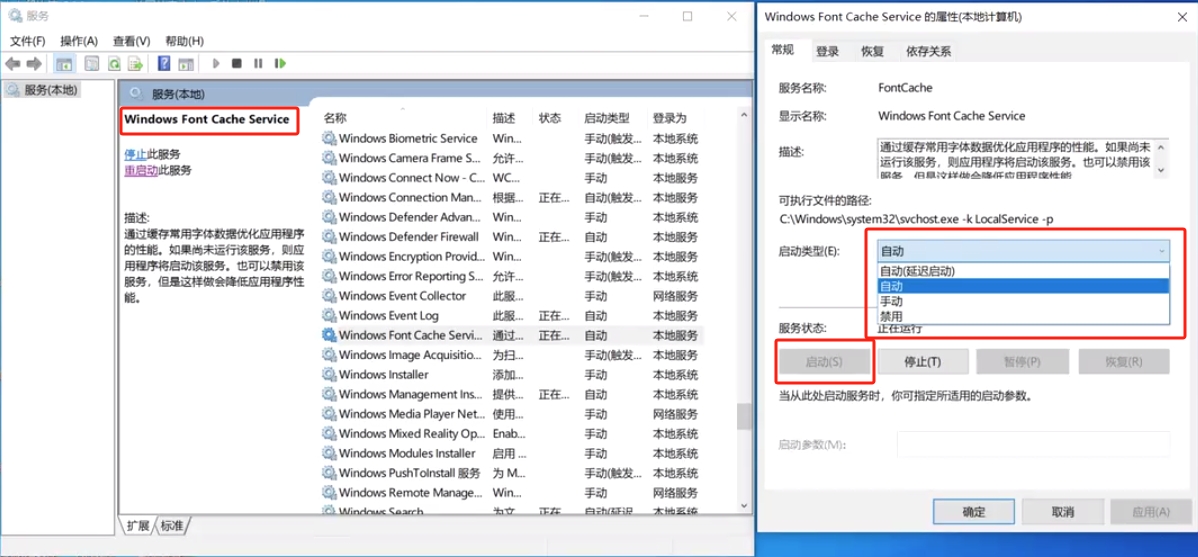
Task: Open Properties via the toolbar properties icon
Action: point(92,63)
